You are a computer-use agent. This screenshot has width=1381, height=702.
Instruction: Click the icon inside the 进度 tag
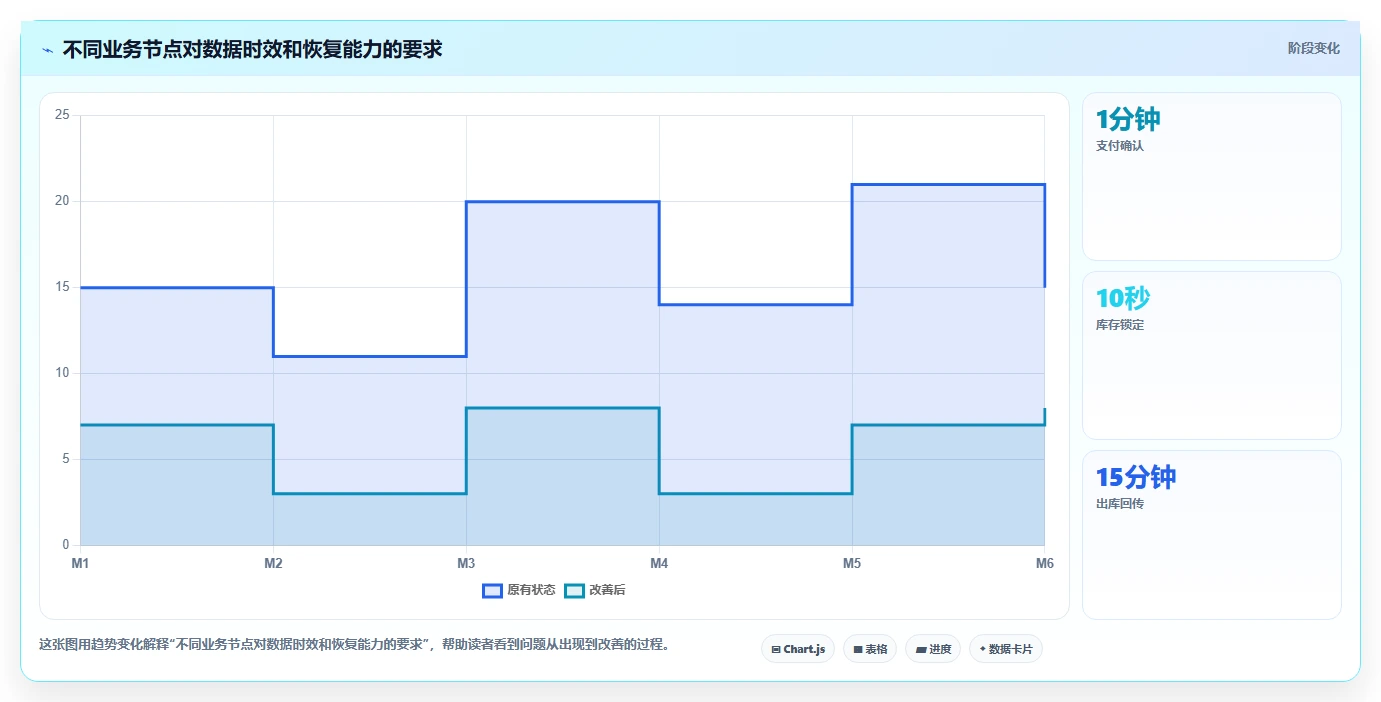click(920, 650)
